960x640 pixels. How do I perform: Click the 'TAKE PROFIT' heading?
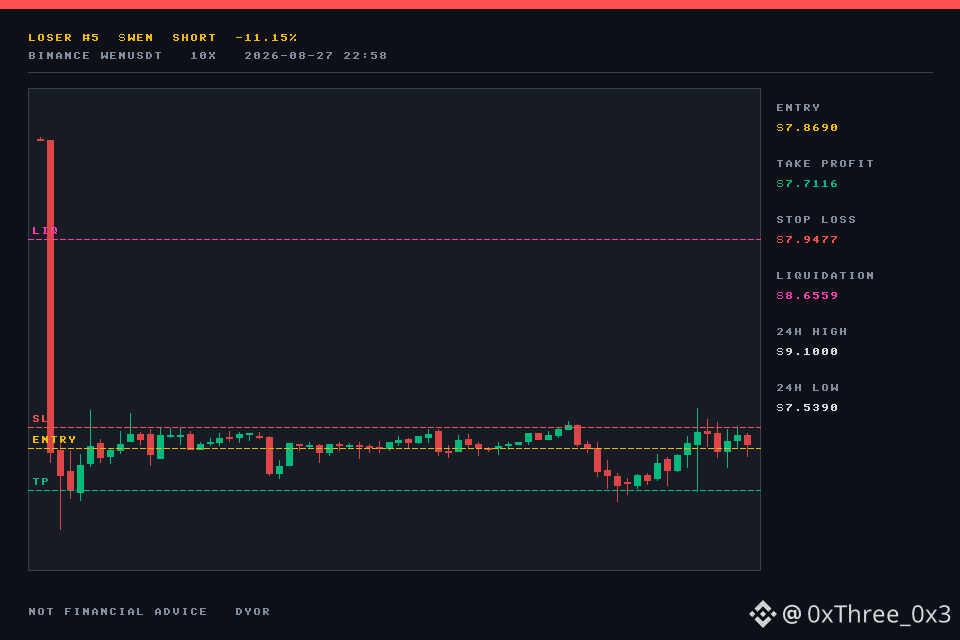[x=825, y=164]
